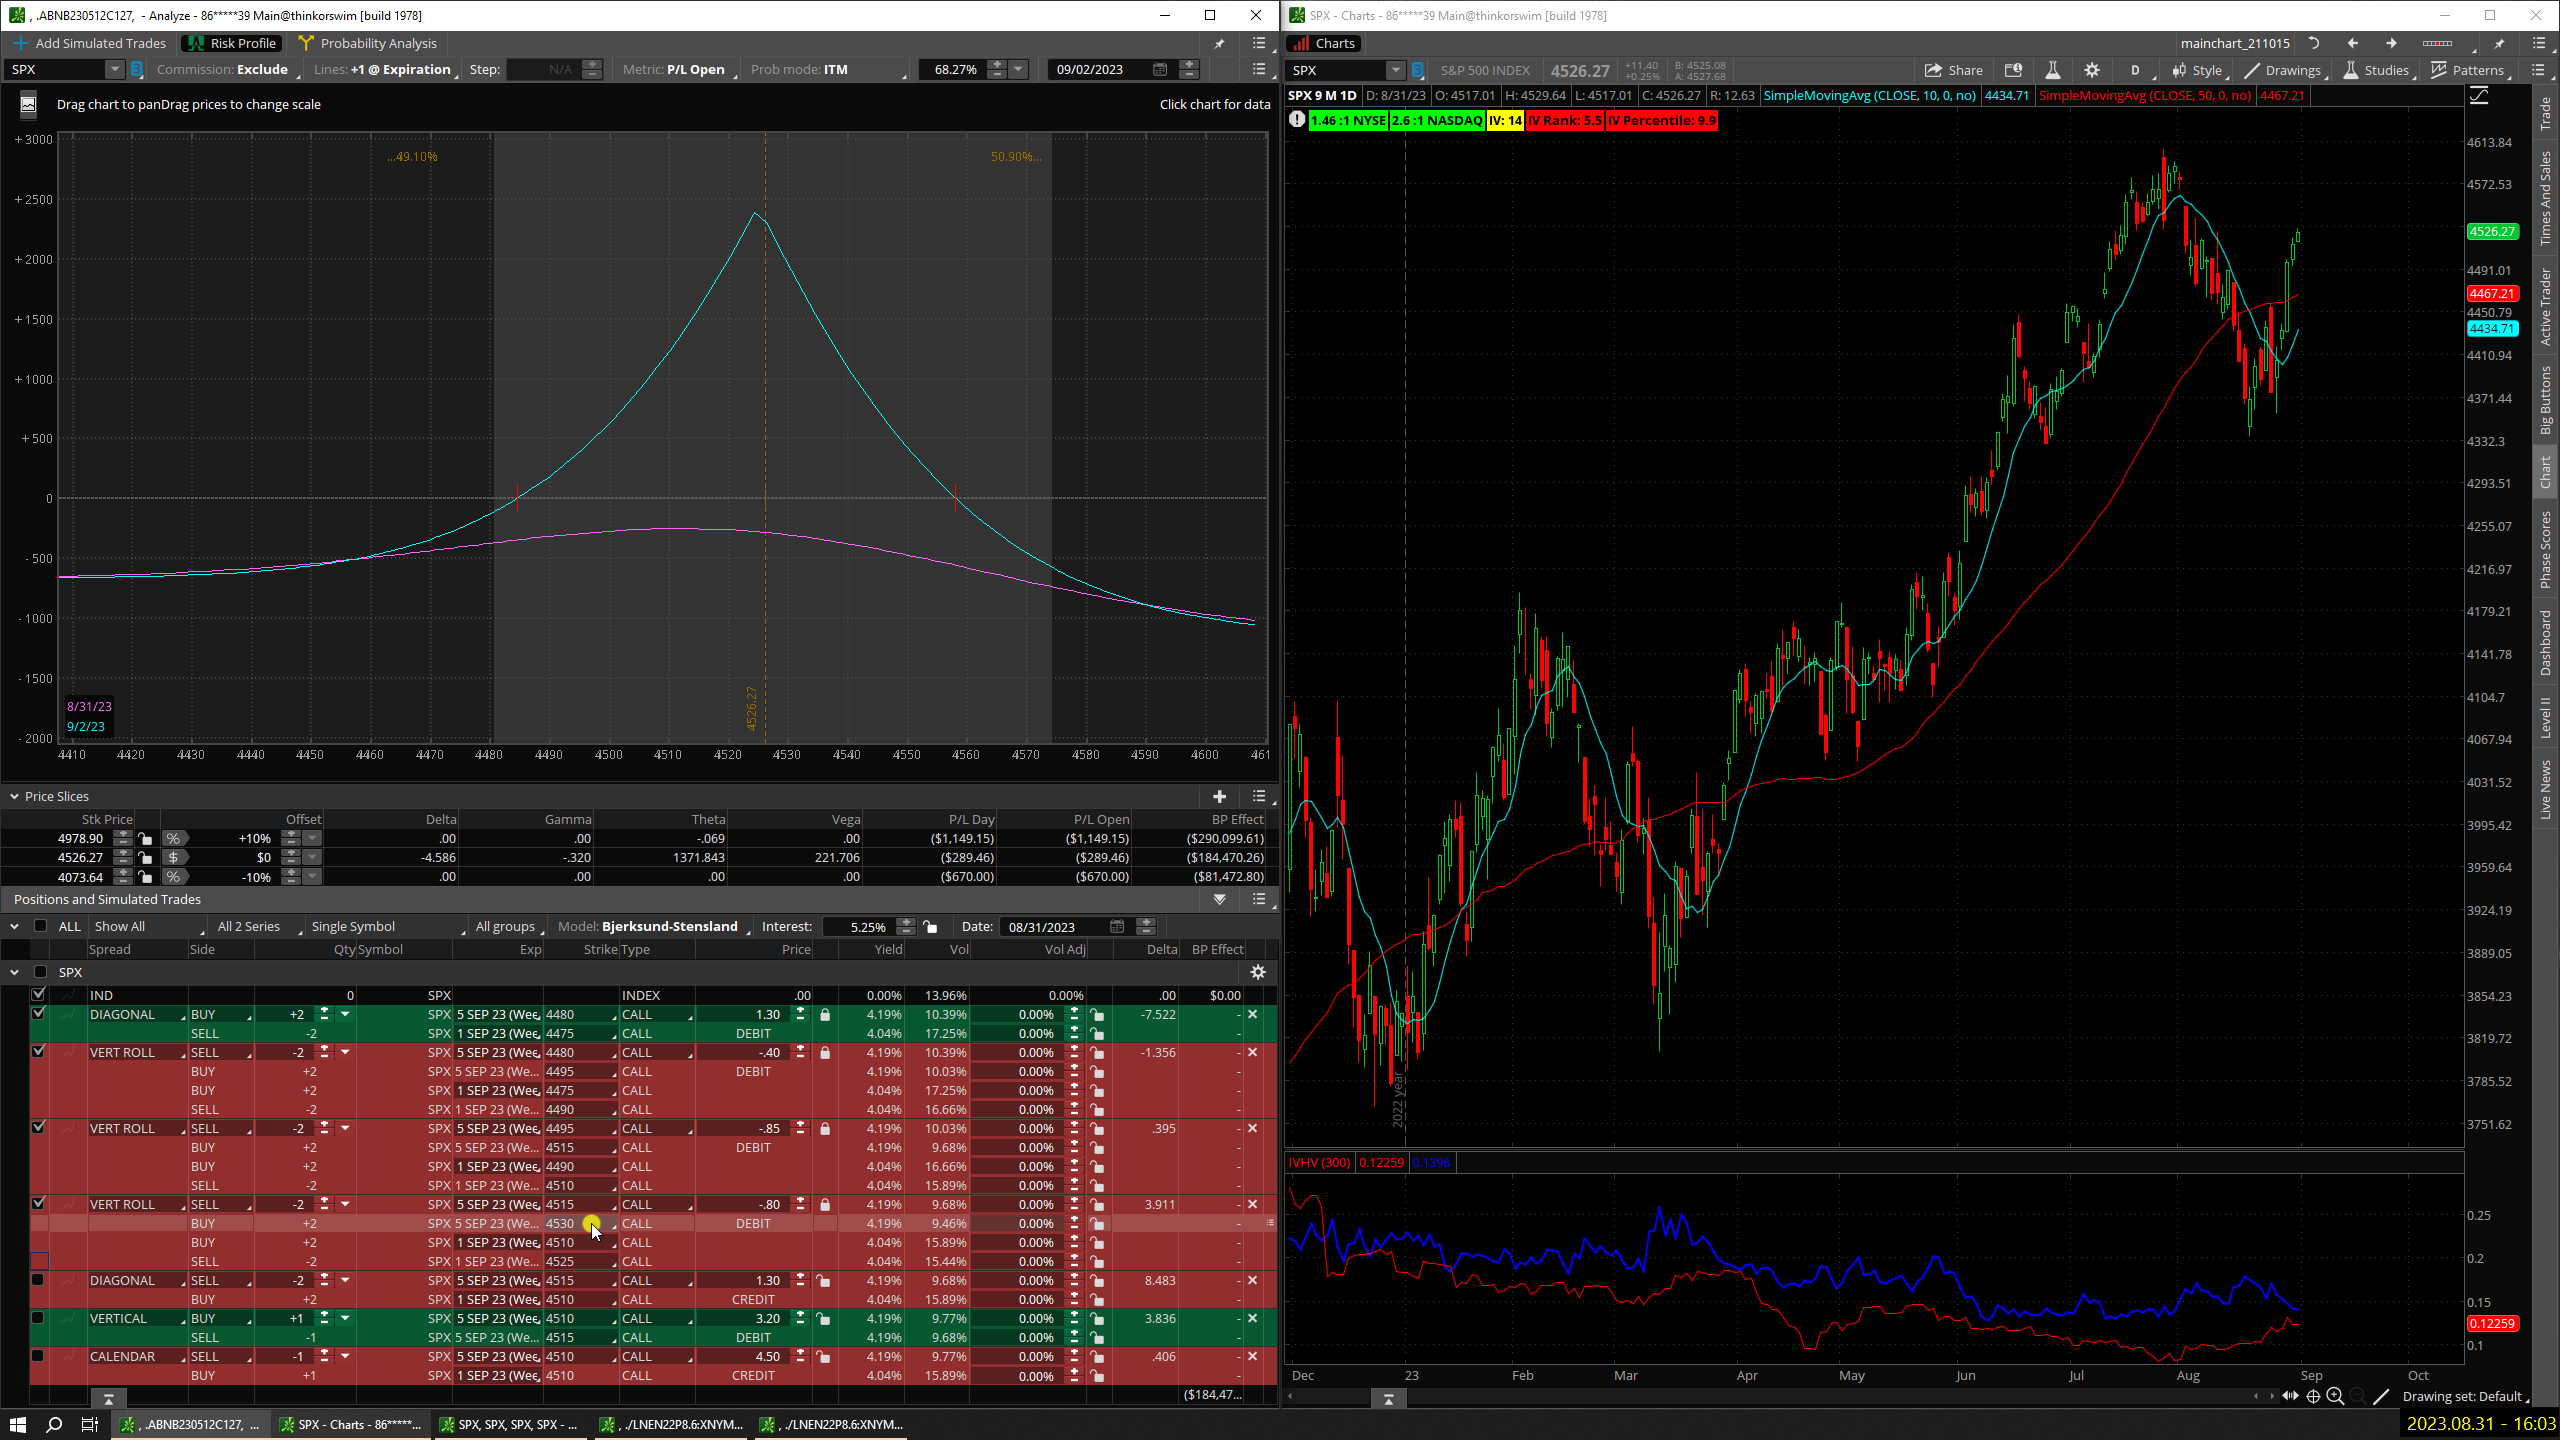Check the ALL positions checkbox

41,926
